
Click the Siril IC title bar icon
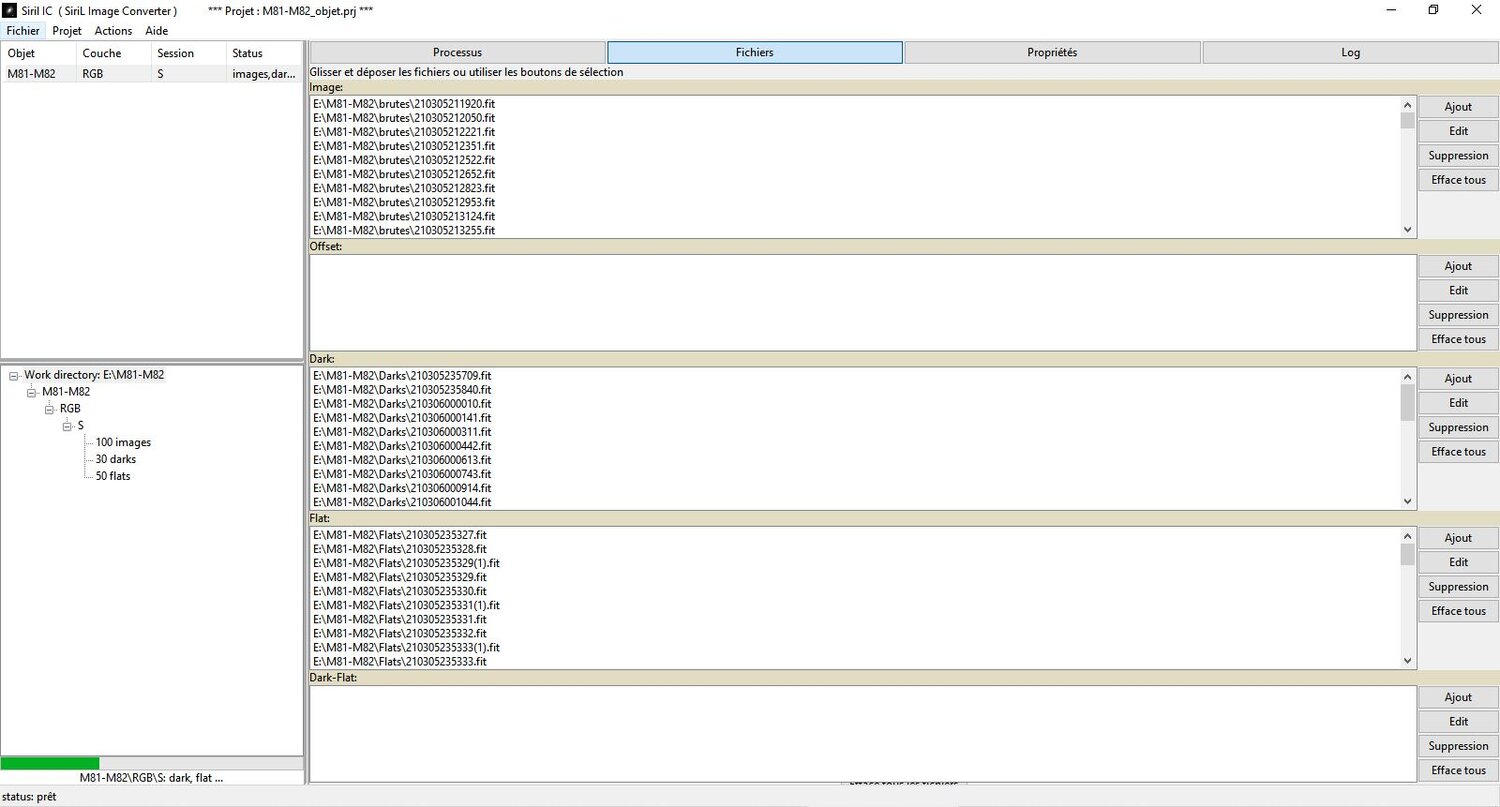coord(11,10)
